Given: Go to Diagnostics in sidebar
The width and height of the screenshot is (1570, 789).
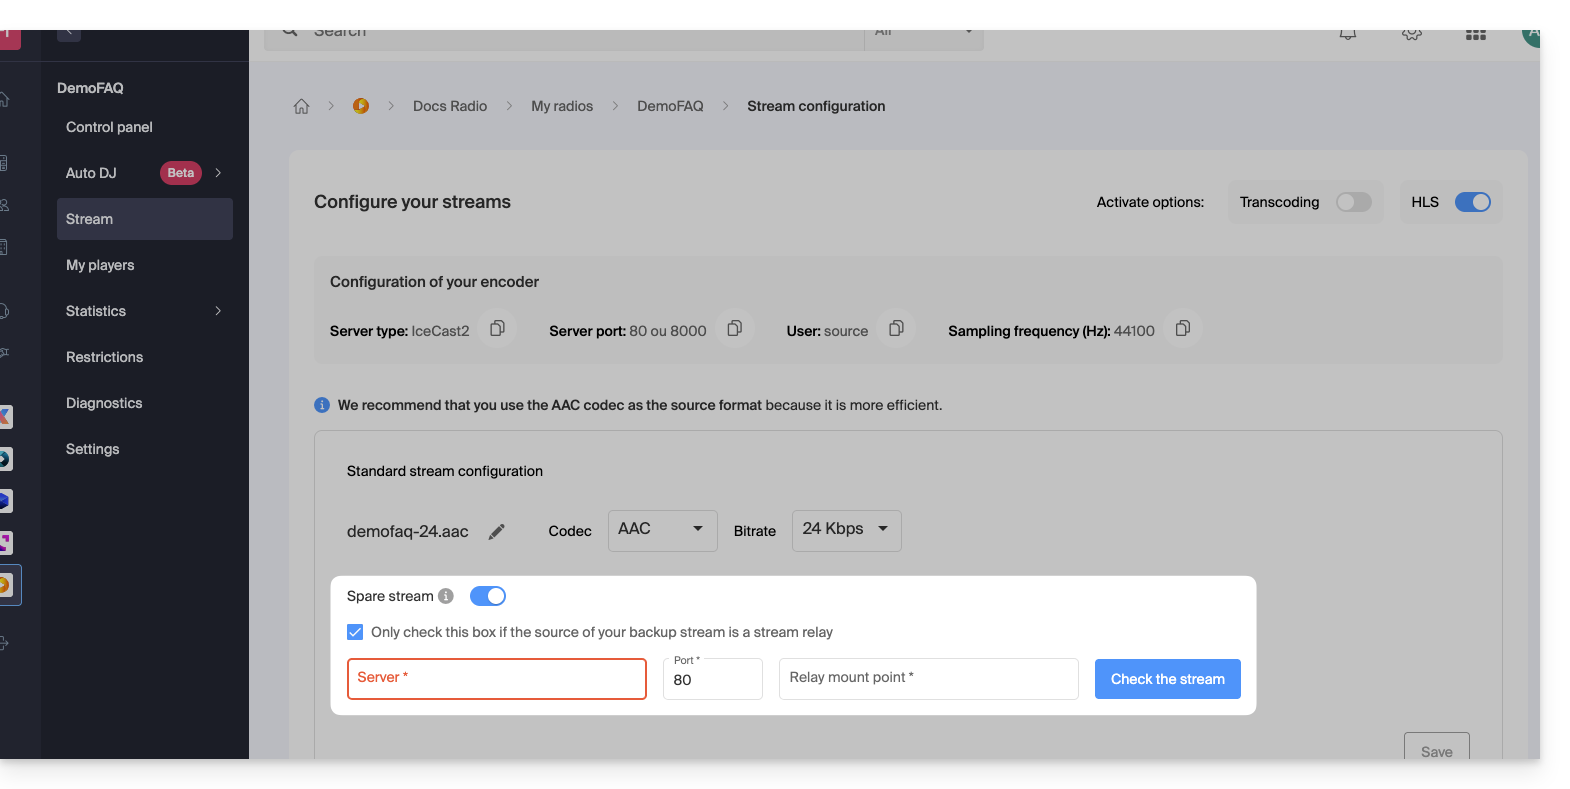Looking at the screenshot, I should point(104,403).
